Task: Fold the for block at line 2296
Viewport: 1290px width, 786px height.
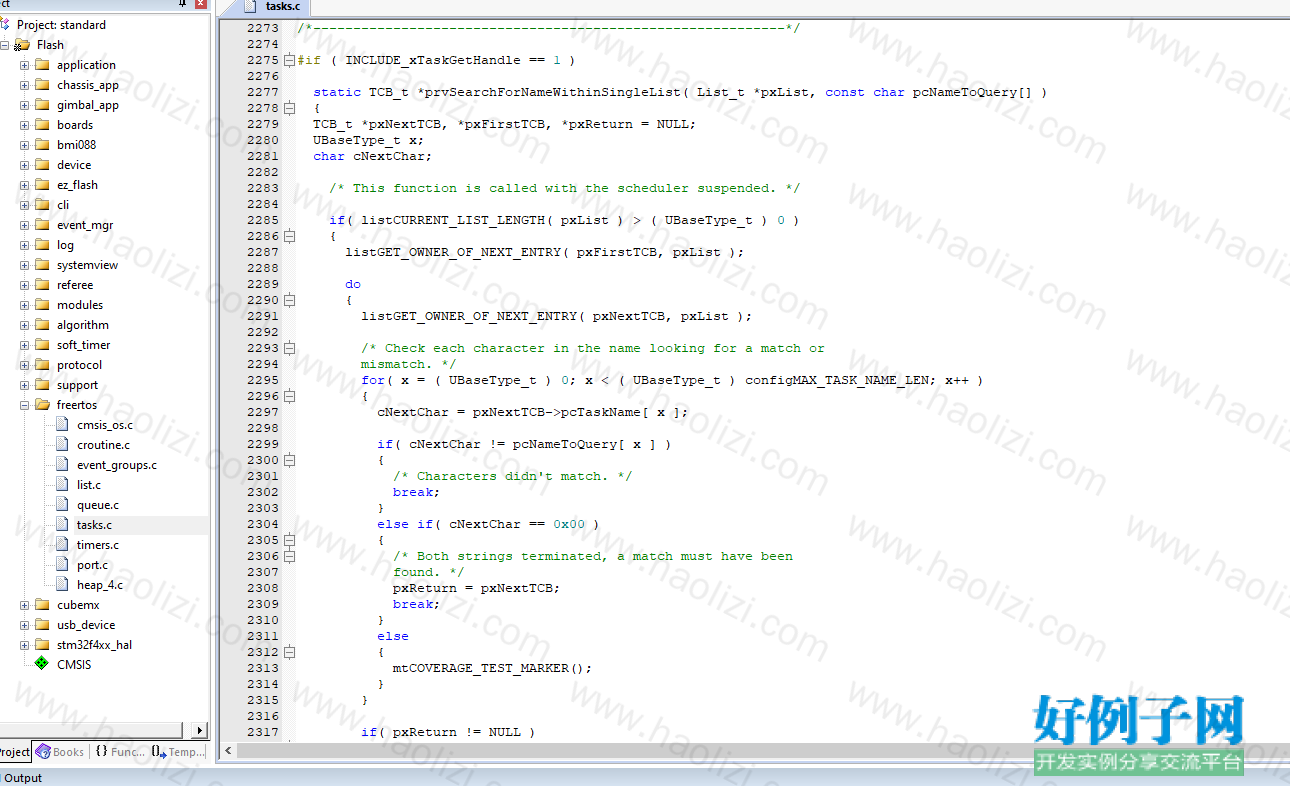Action: point(289,396)
